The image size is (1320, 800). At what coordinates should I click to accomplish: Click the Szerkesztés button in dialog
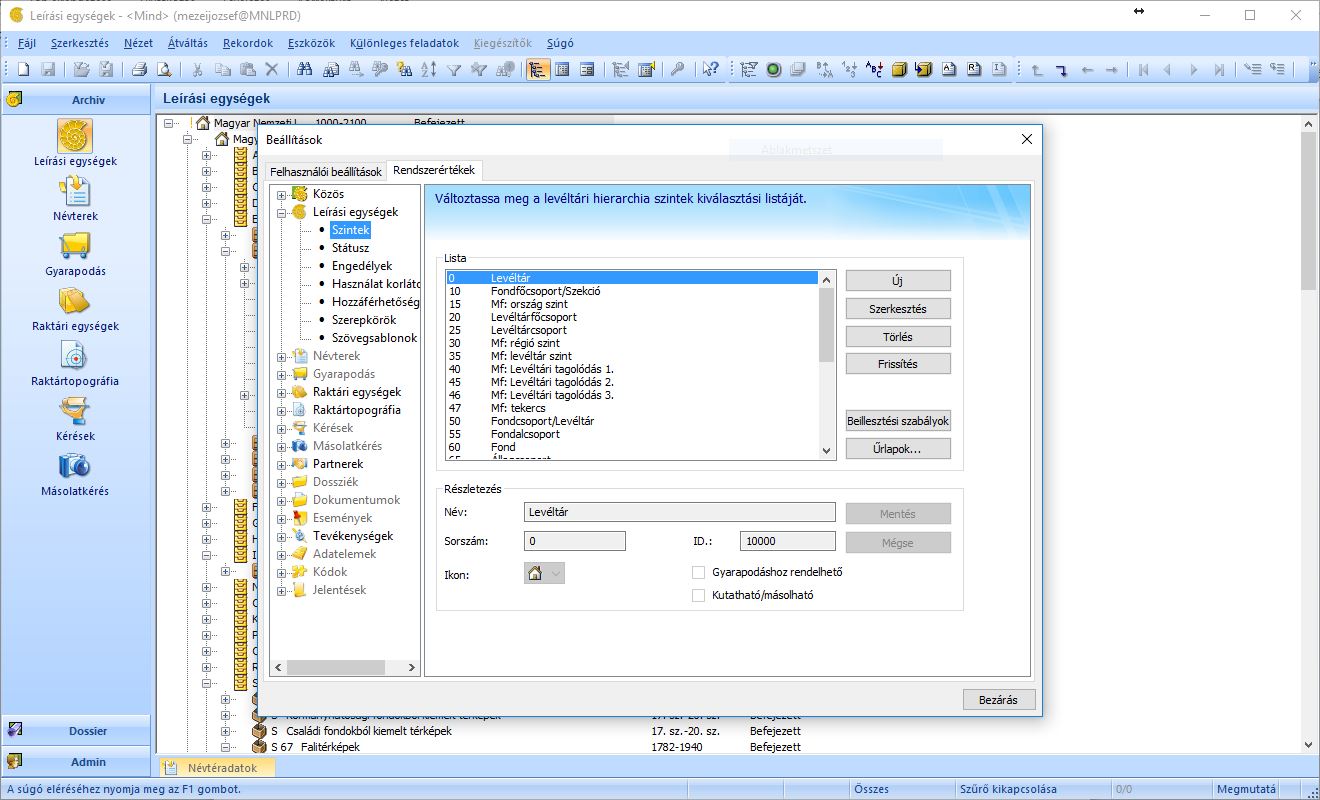[x=898, y=309]
